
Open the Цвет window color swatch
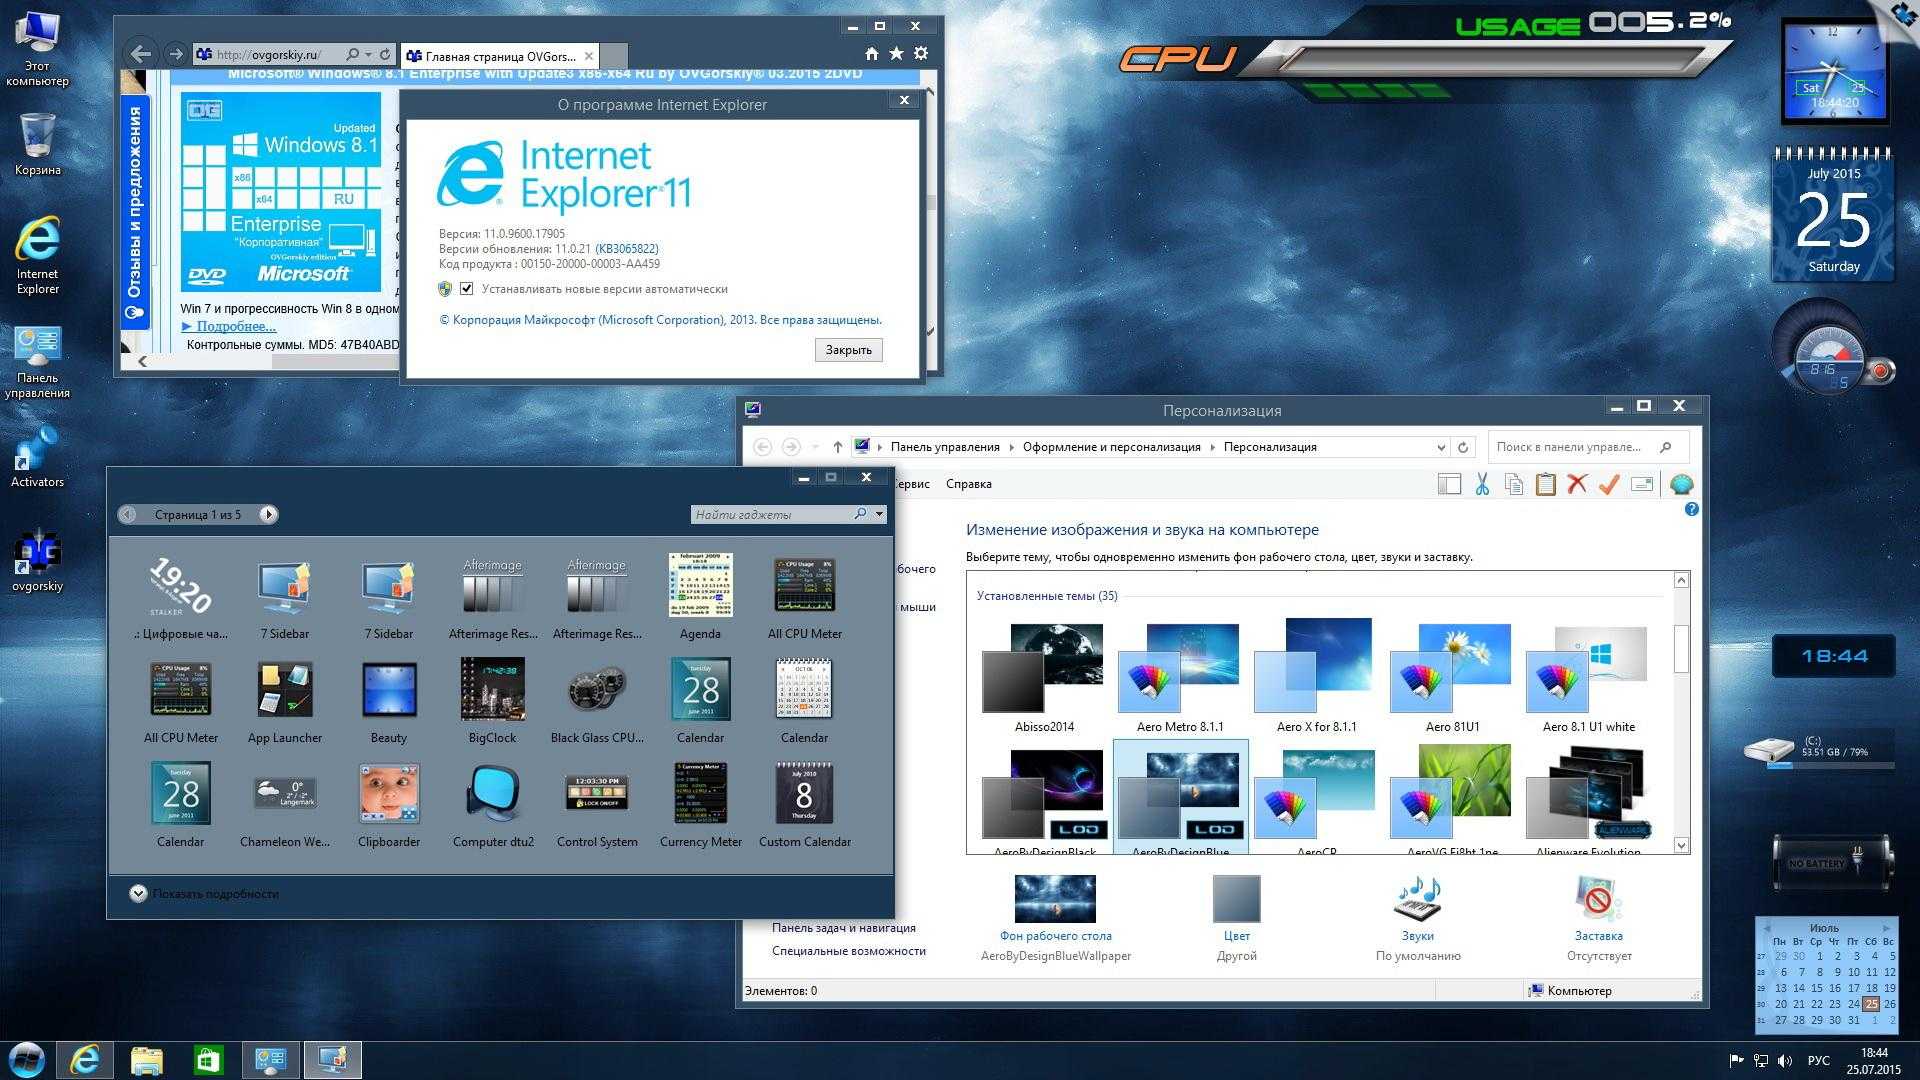coord(1236,898)
